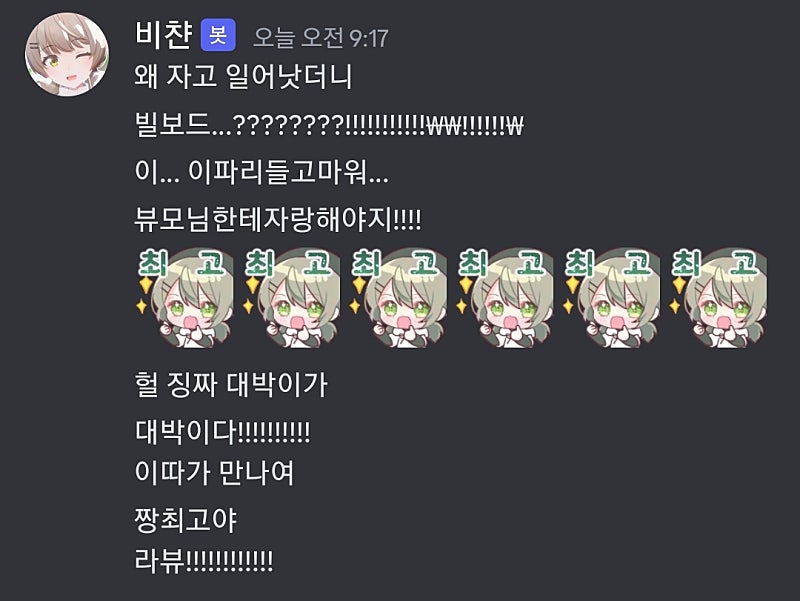Click the final line 라뷰!!!!!!!!!!!!
This screenshot has width=800, height=601.
point(204,561)
